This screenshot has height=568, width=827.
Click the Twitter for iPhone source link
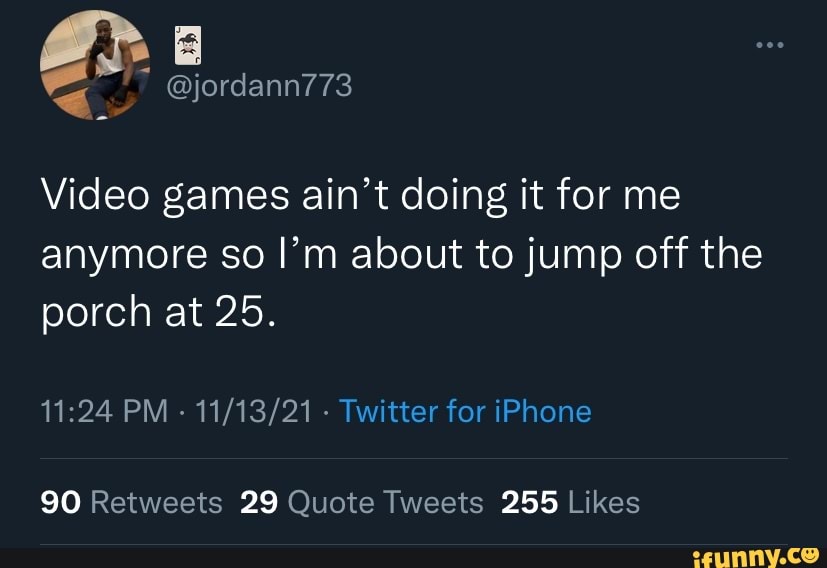pyautogui.click(x=465, y=411)
